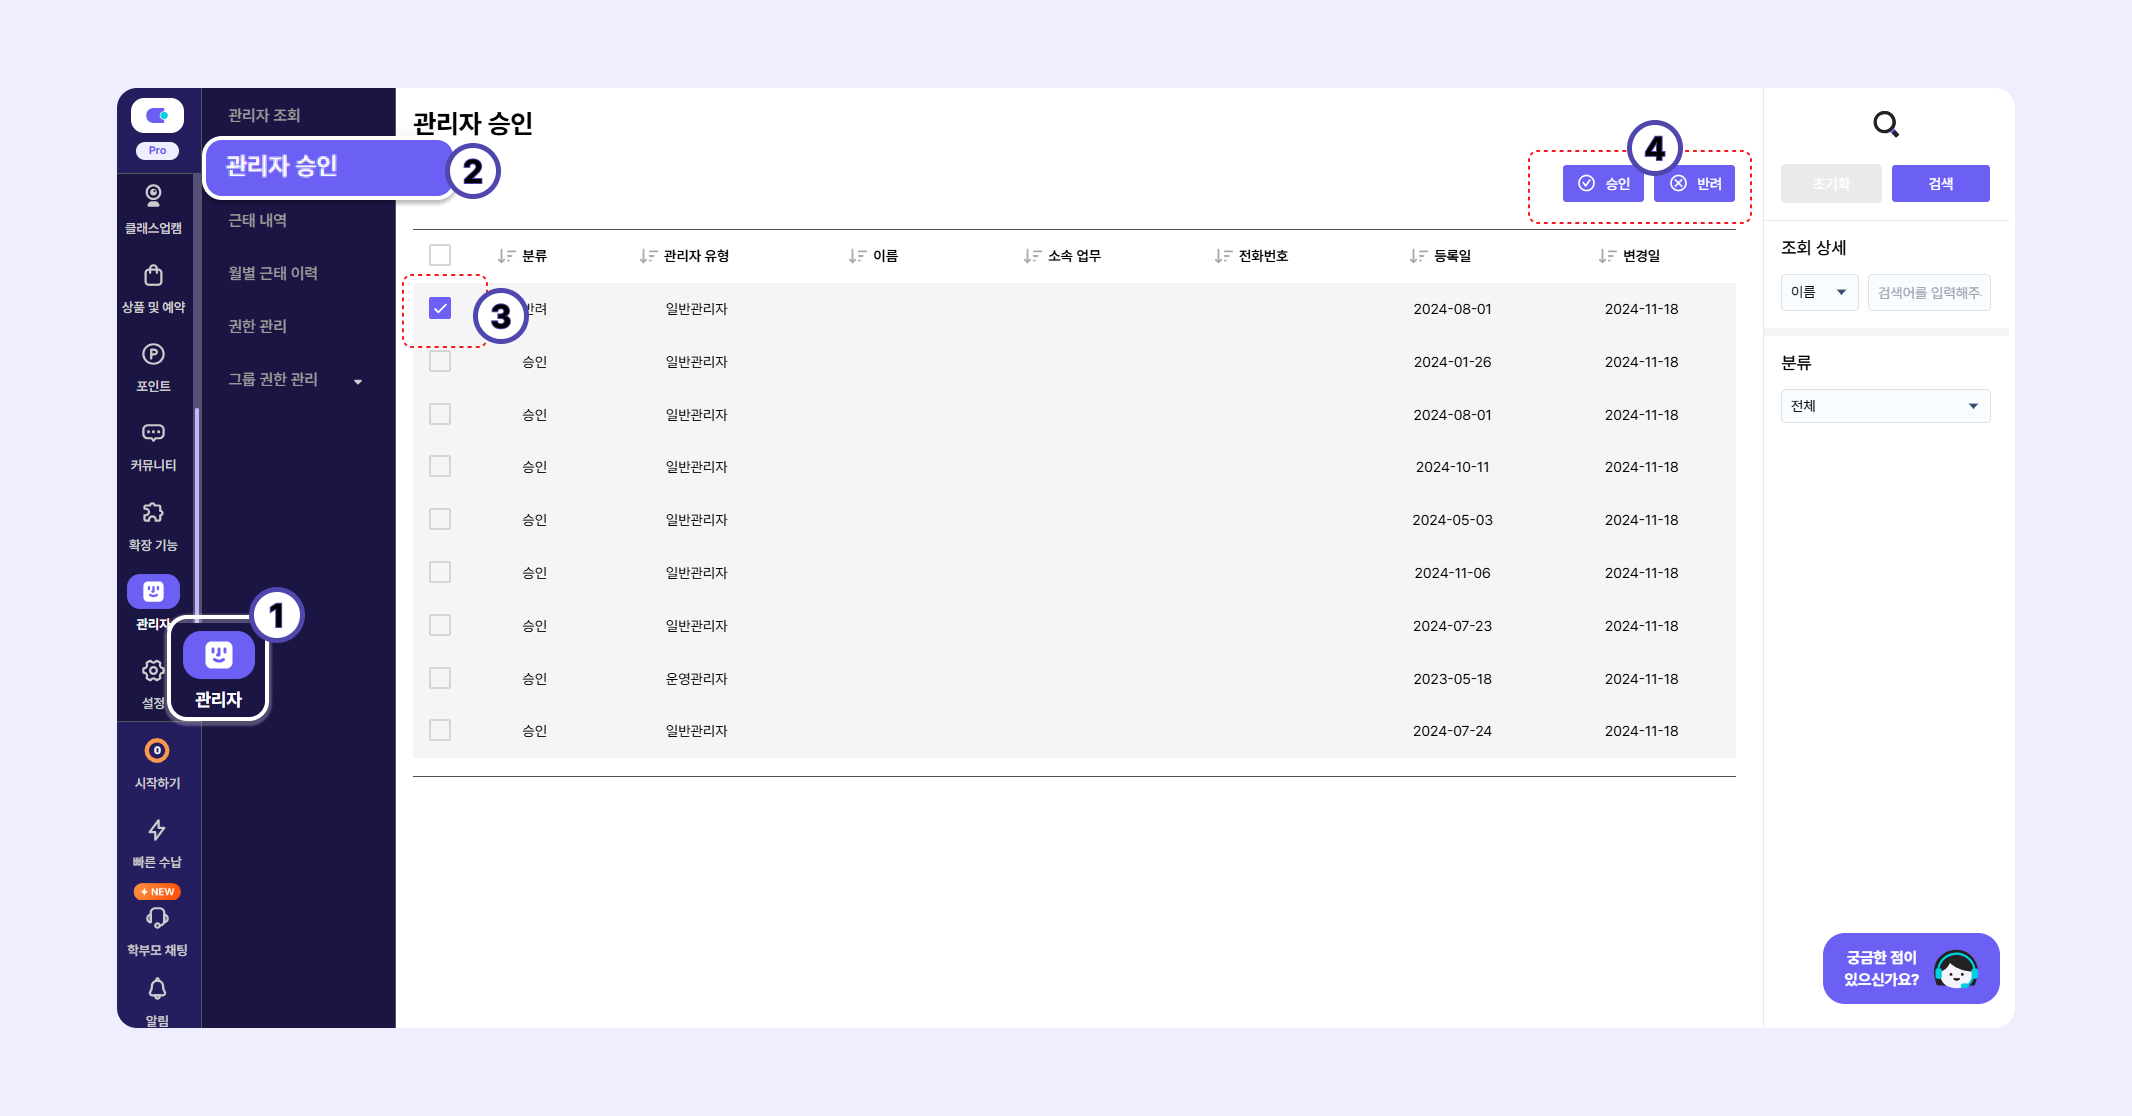2132x1116 pixels.
Task: Open 커뮤니티 chat bubble icon
Action: tap(153, 433)
